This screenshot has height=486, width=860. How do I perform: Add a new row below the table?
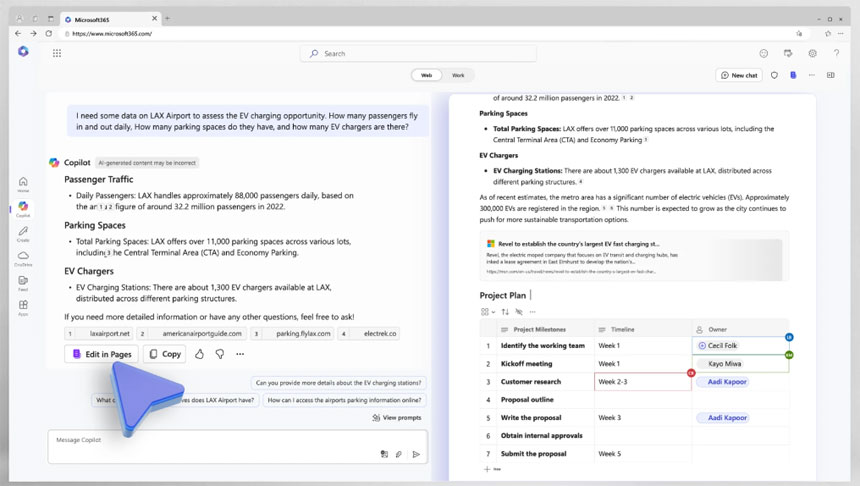pos(492,469)
